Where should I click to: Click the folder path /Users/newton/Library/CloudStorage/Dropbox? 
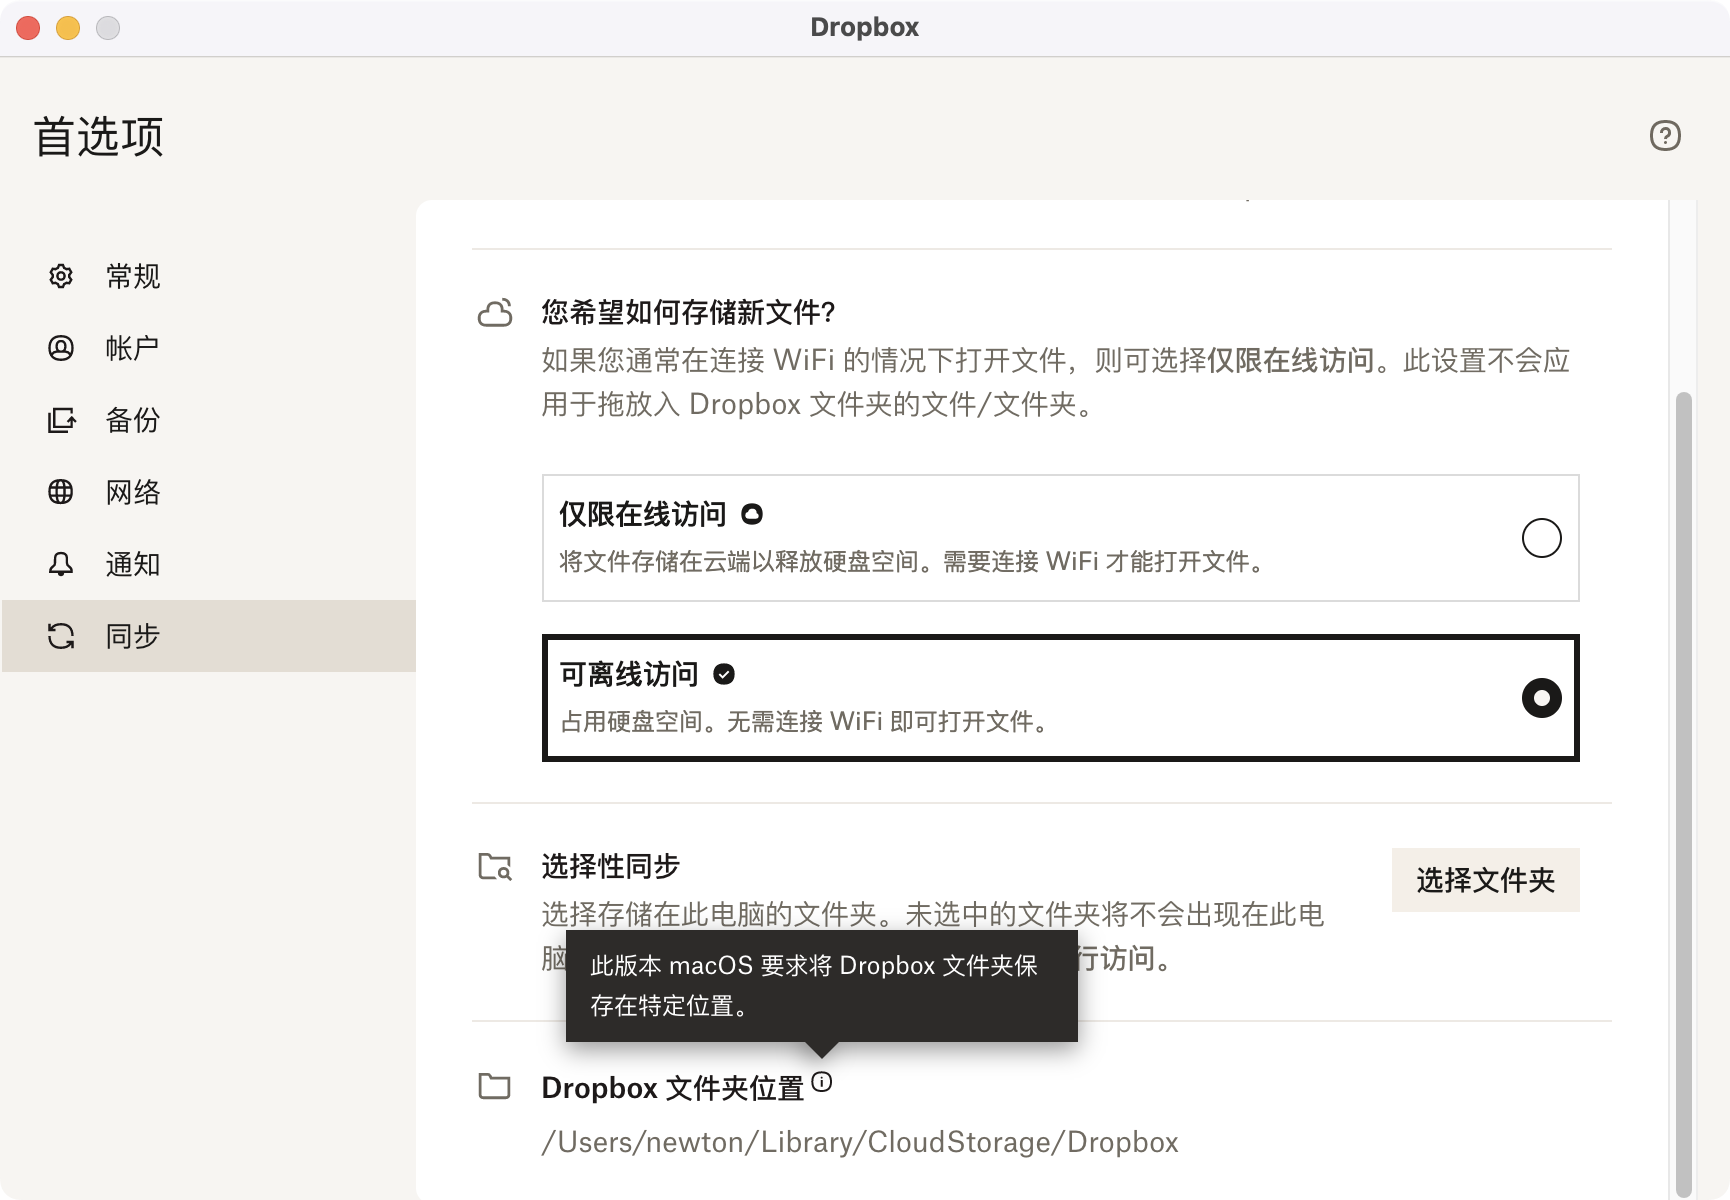(x=860, y=1142)
